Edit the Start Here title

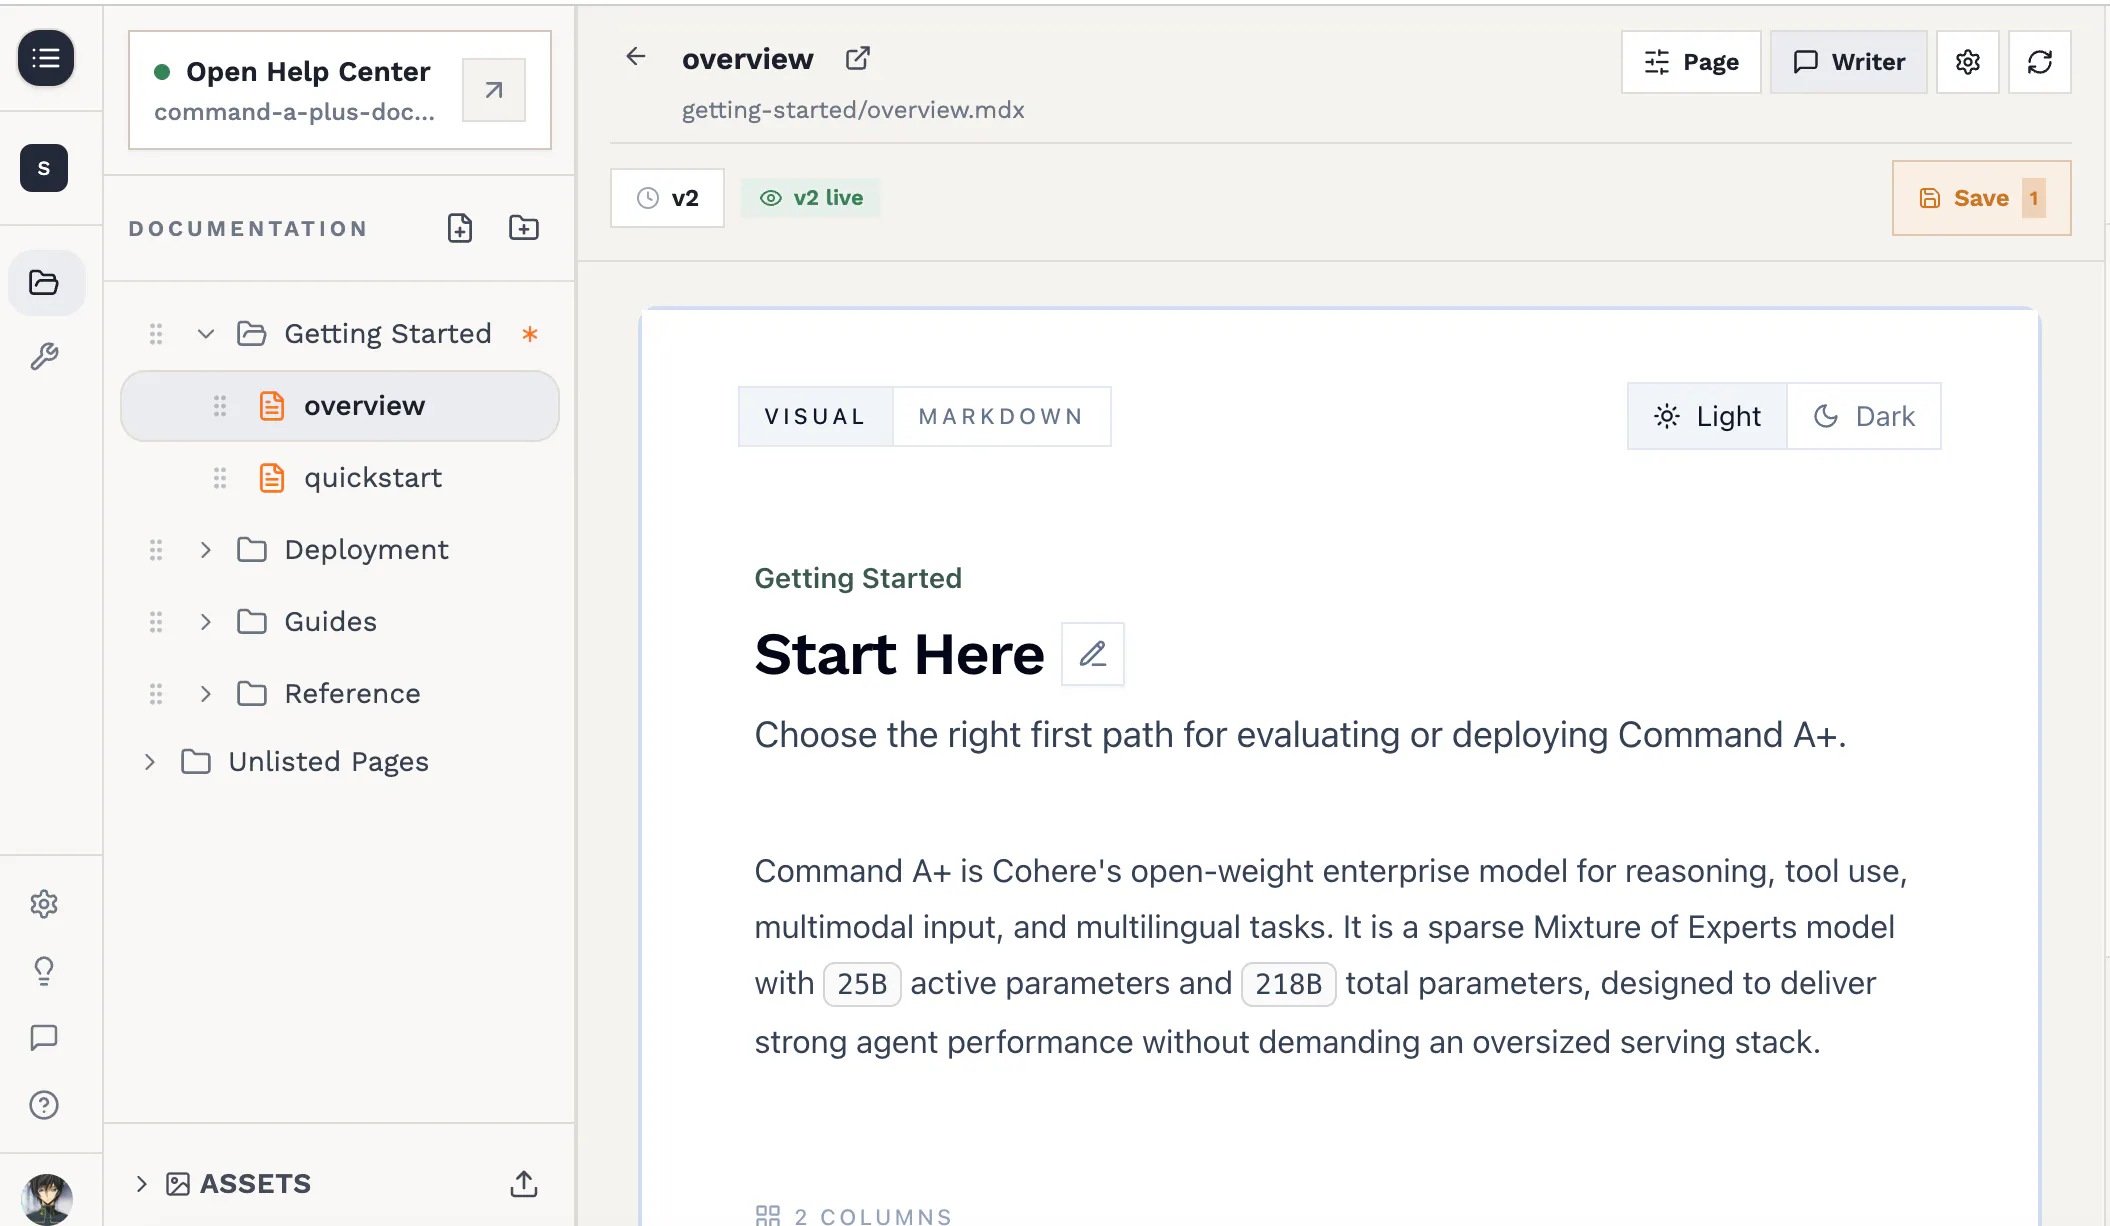click(x=1093, y=654)
